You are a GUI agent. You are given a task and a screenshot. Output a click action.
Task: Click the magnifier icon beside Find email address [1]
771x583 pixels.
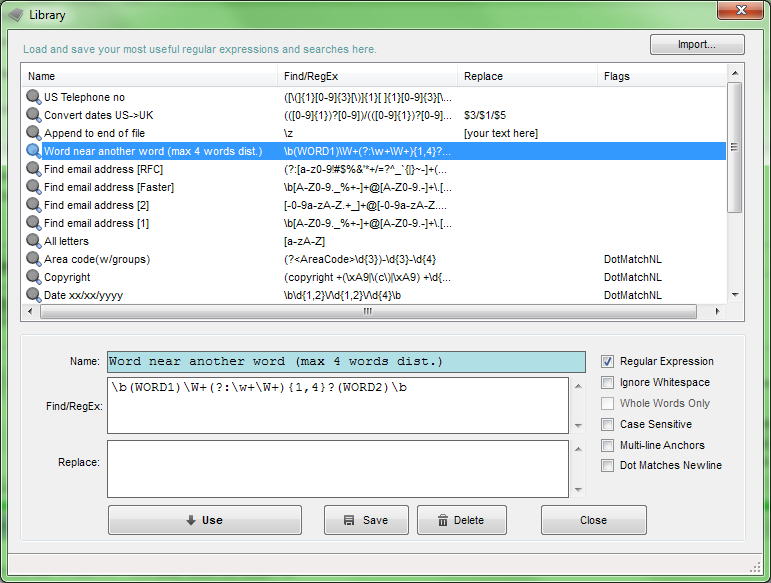click(33, 223)
